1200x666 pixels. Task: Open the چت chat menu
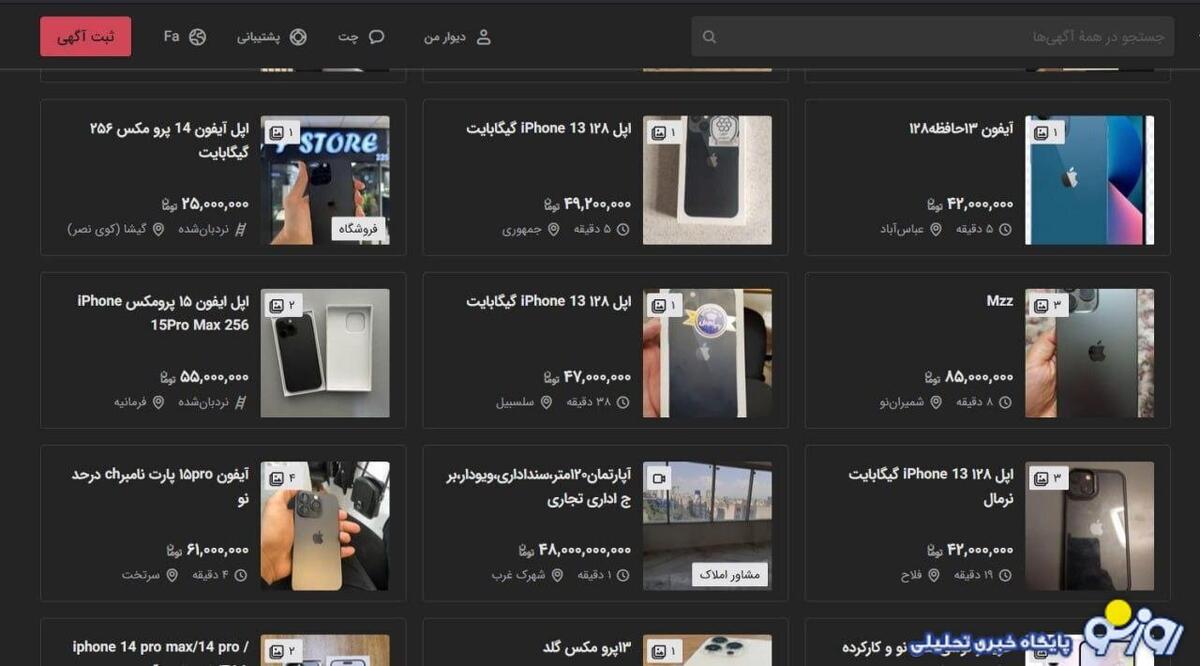(361, 37)
